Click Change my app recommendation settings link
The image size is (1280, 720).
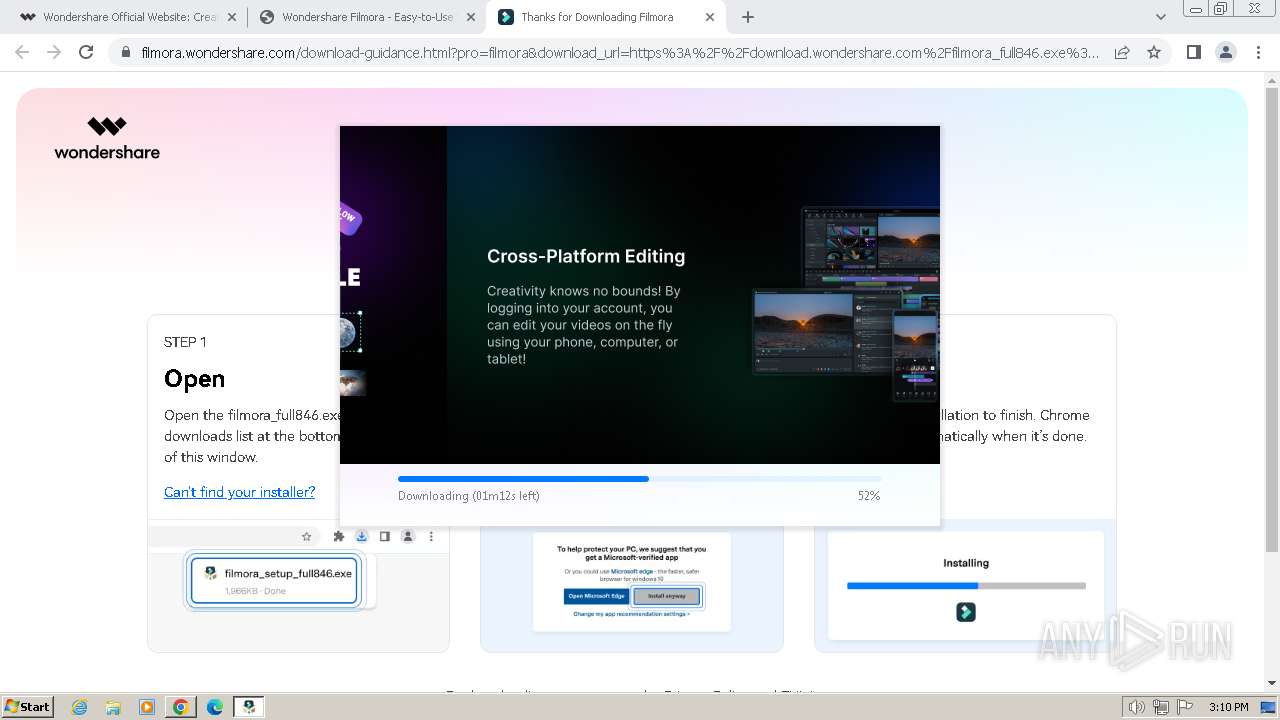click(x=631, y=614)
